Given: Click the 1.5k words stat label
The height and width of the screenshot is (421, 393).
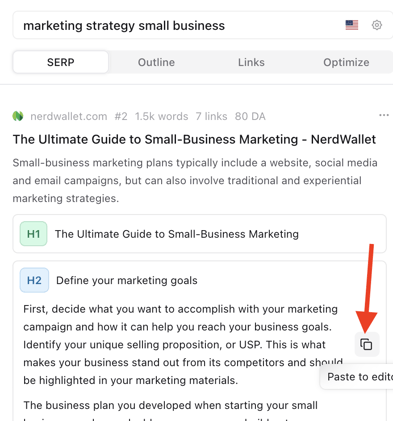Looking at the screenshot, I should 161,116.
